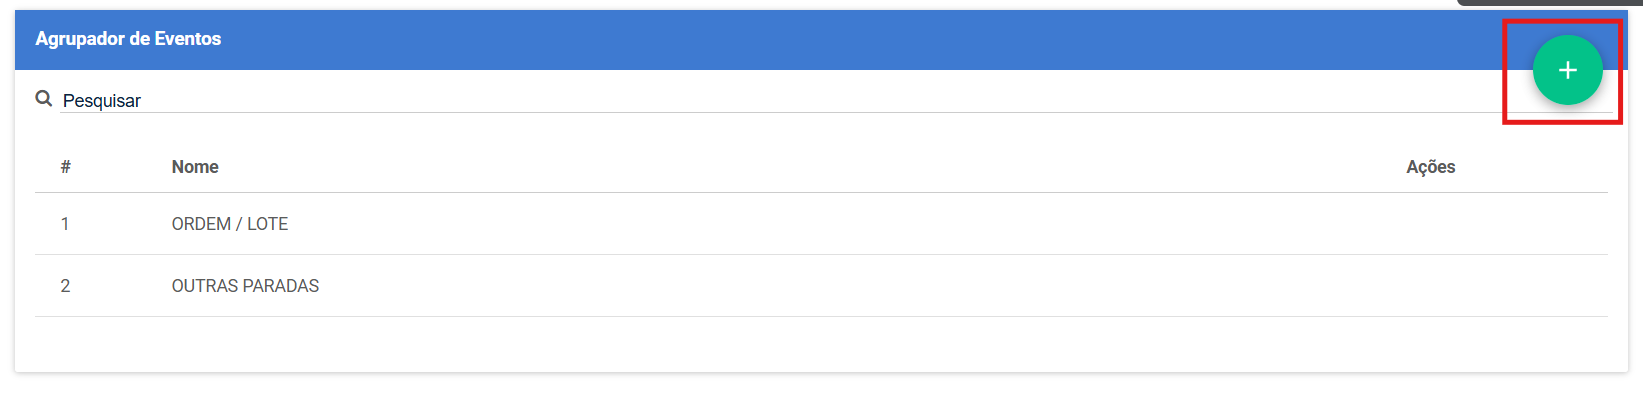Select the ORDEM / LOTE row name
1643x393 pixels.
pos(230,224)
